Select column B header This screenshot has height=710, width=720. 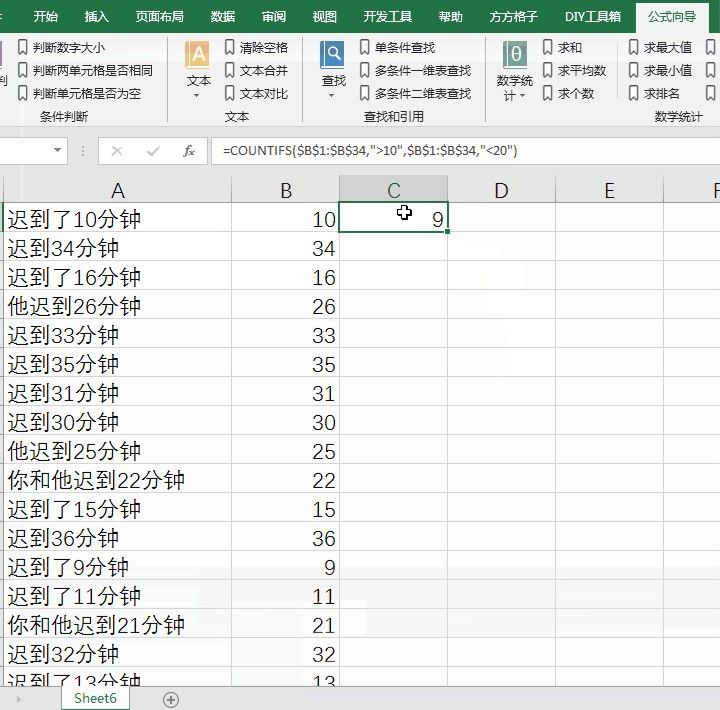click(x=286, y=190)
